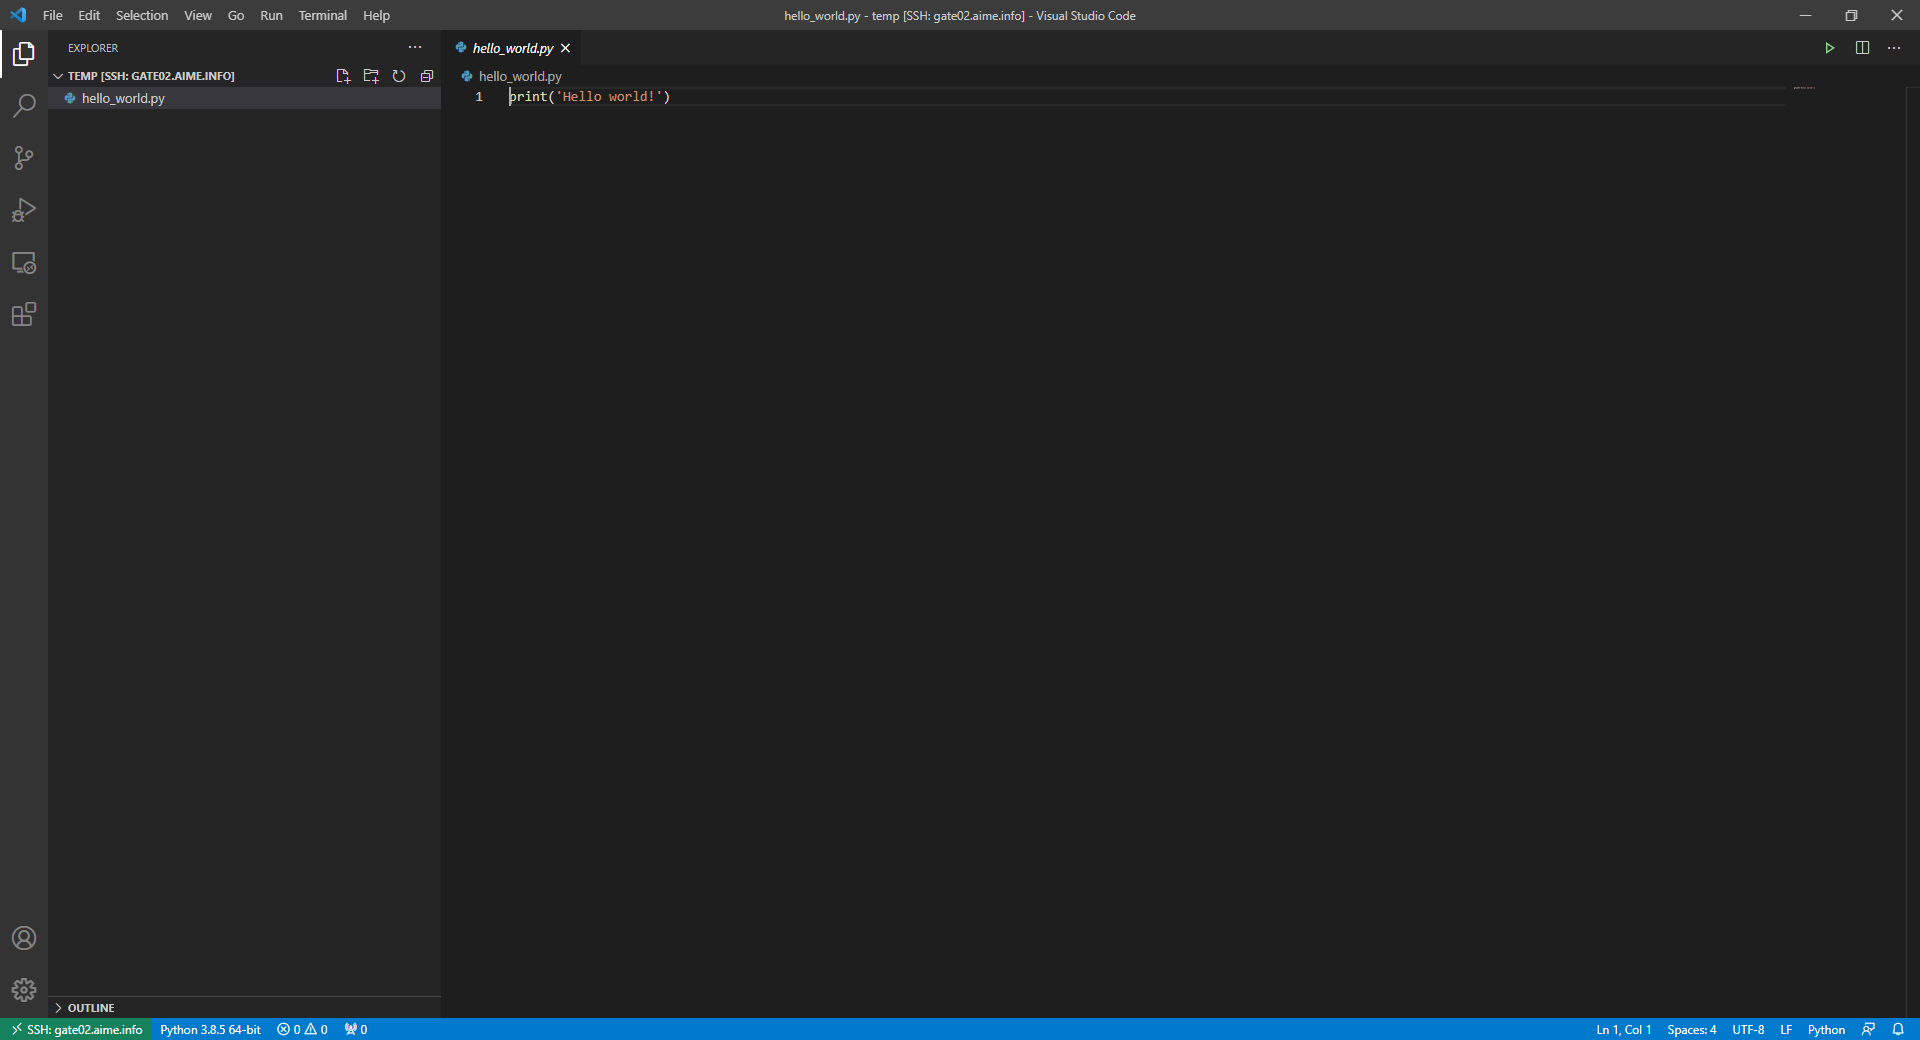Open the Manage gear menu
Viewport: 1920px width, 1040px height.
tap(24, 990)
